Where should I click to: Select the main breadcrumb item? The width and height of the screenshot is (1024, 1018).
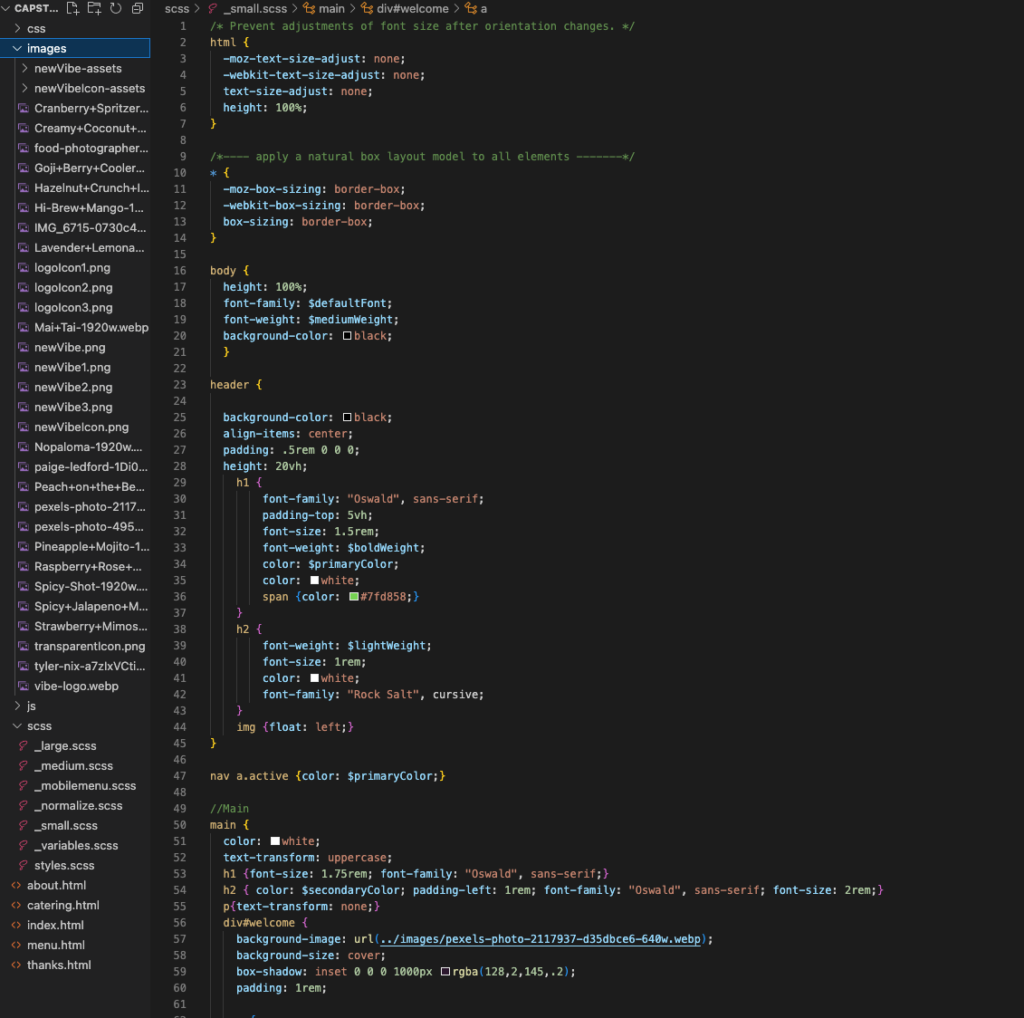[x=331, y=9]
